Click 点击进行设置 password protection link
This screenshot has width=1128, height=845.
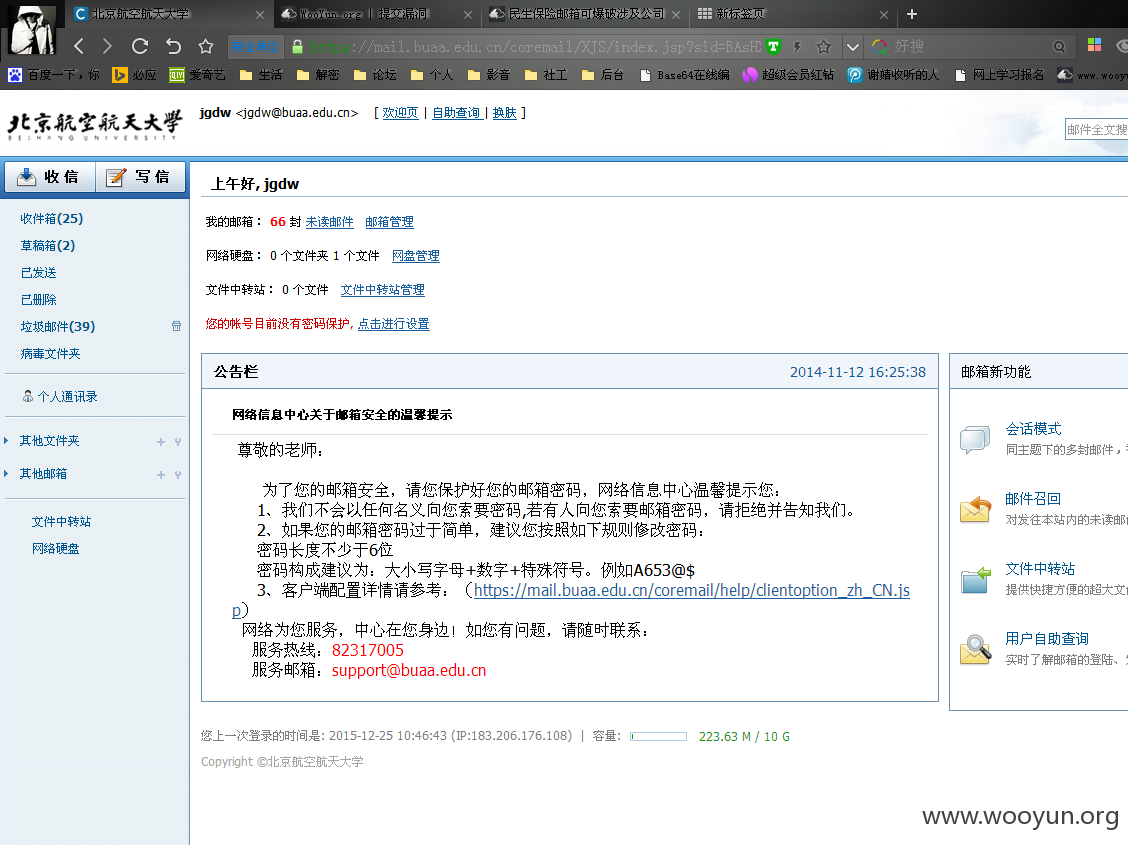pyautogui.click(x=394, y=324)
